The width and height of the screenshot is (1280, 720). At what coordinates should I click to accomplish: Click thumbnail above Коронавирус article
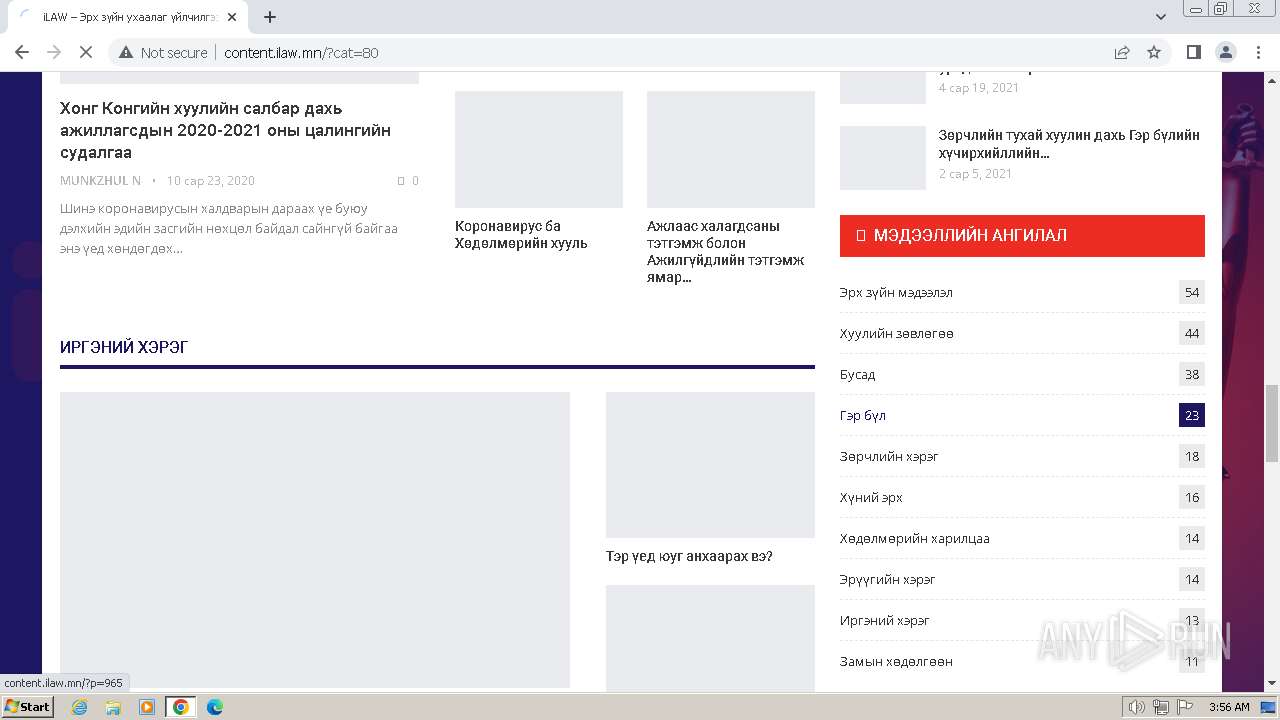pos(539,149)
